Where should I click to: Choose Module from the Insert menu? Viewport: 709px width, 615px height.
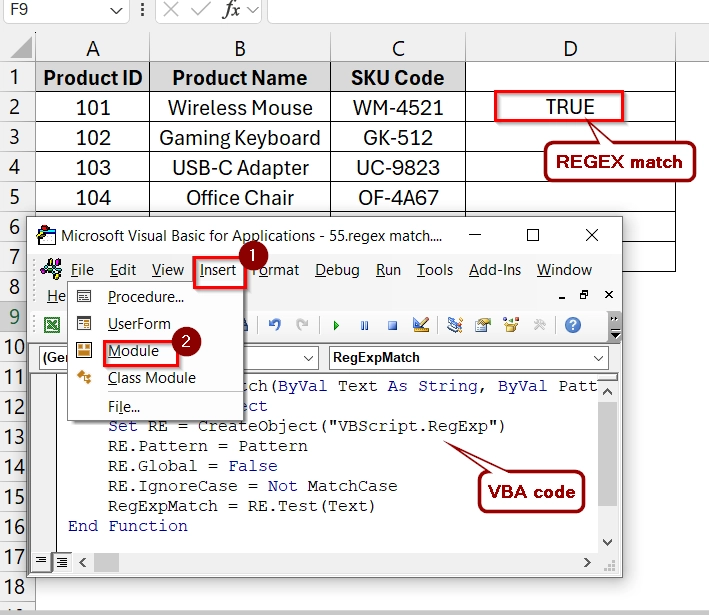click(x=133, y=351)
